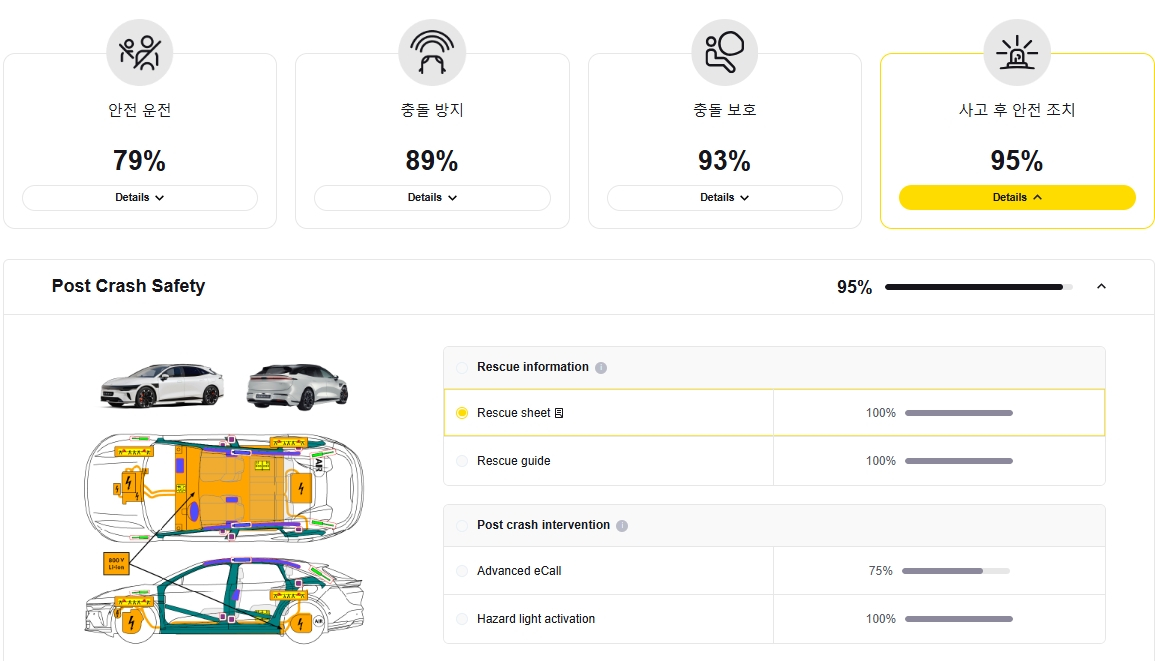Open the rear-view car photo thumbnail
Viewport: 1155px width, 661px height.
tap(298, 387)
